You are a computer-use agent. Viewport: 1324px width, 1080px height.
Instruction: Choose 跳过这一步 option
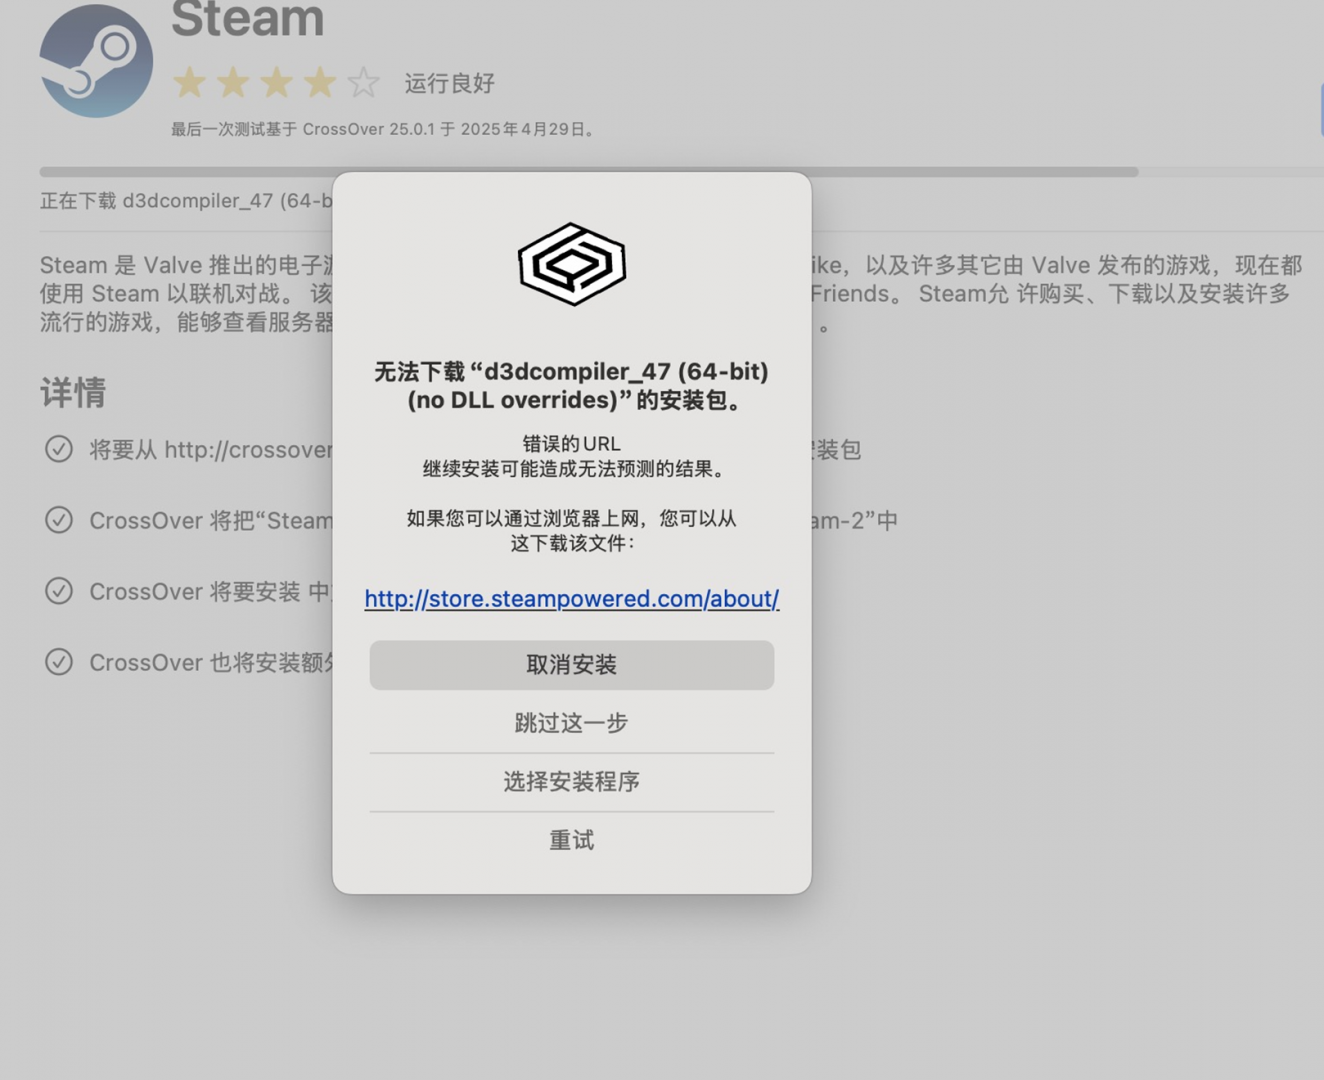pos(572,723)
